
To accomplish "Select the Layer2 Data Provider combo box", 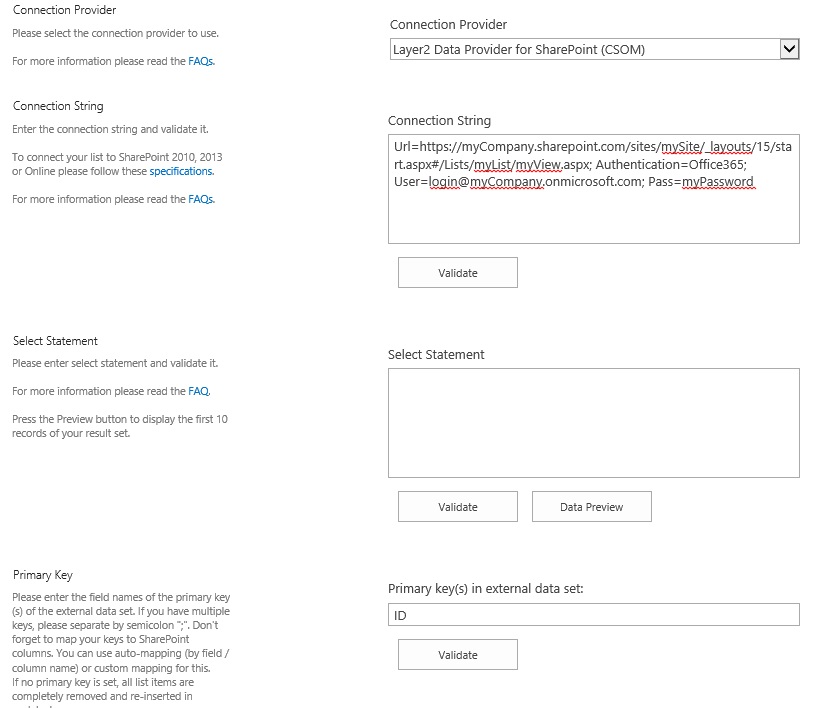I will pos(583,49).
